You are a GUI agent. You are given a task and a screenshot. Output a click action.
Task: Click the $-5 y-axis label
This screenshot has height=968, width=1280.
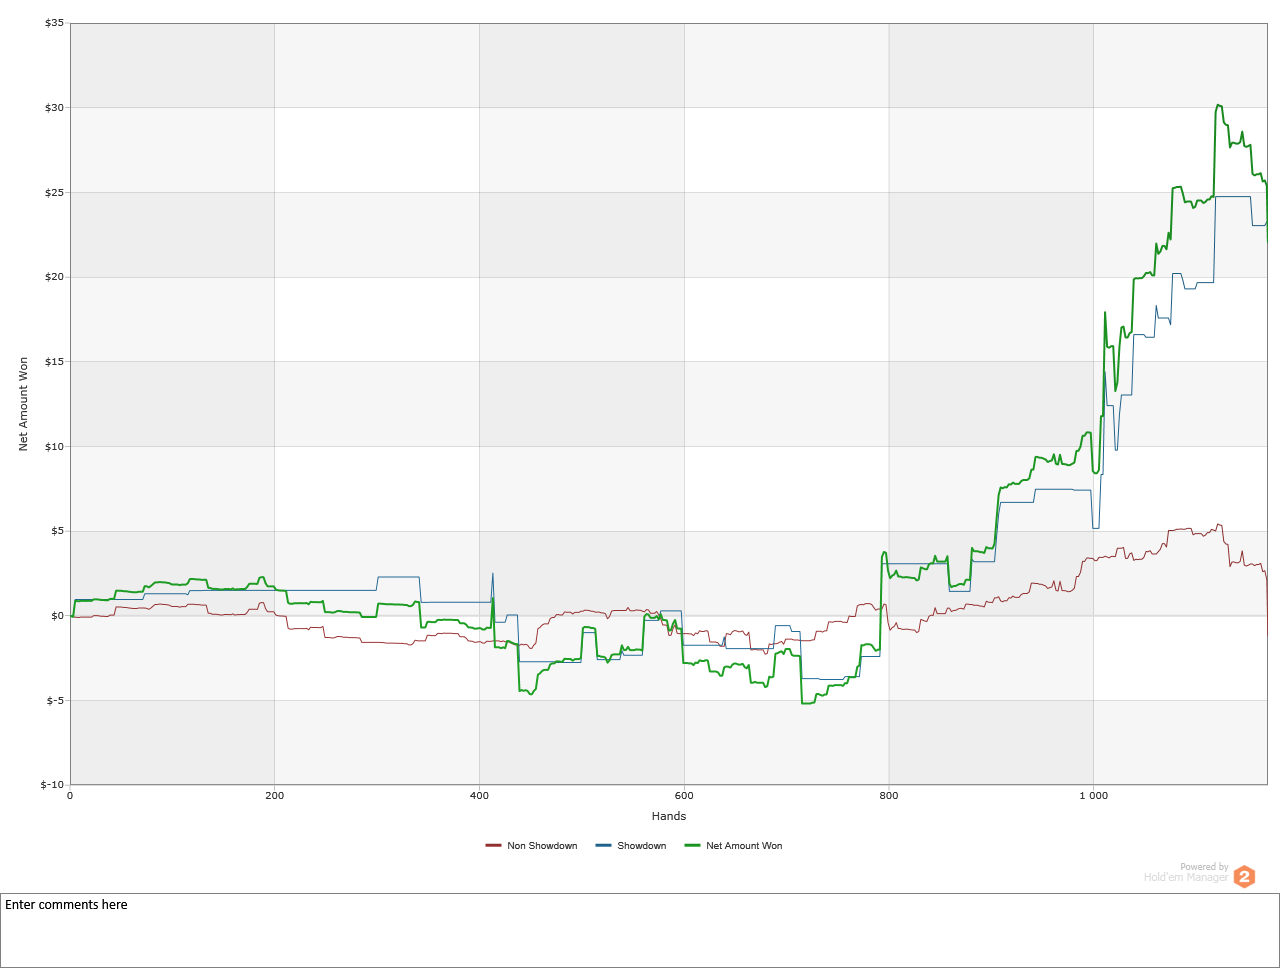[x=55, y=700]
